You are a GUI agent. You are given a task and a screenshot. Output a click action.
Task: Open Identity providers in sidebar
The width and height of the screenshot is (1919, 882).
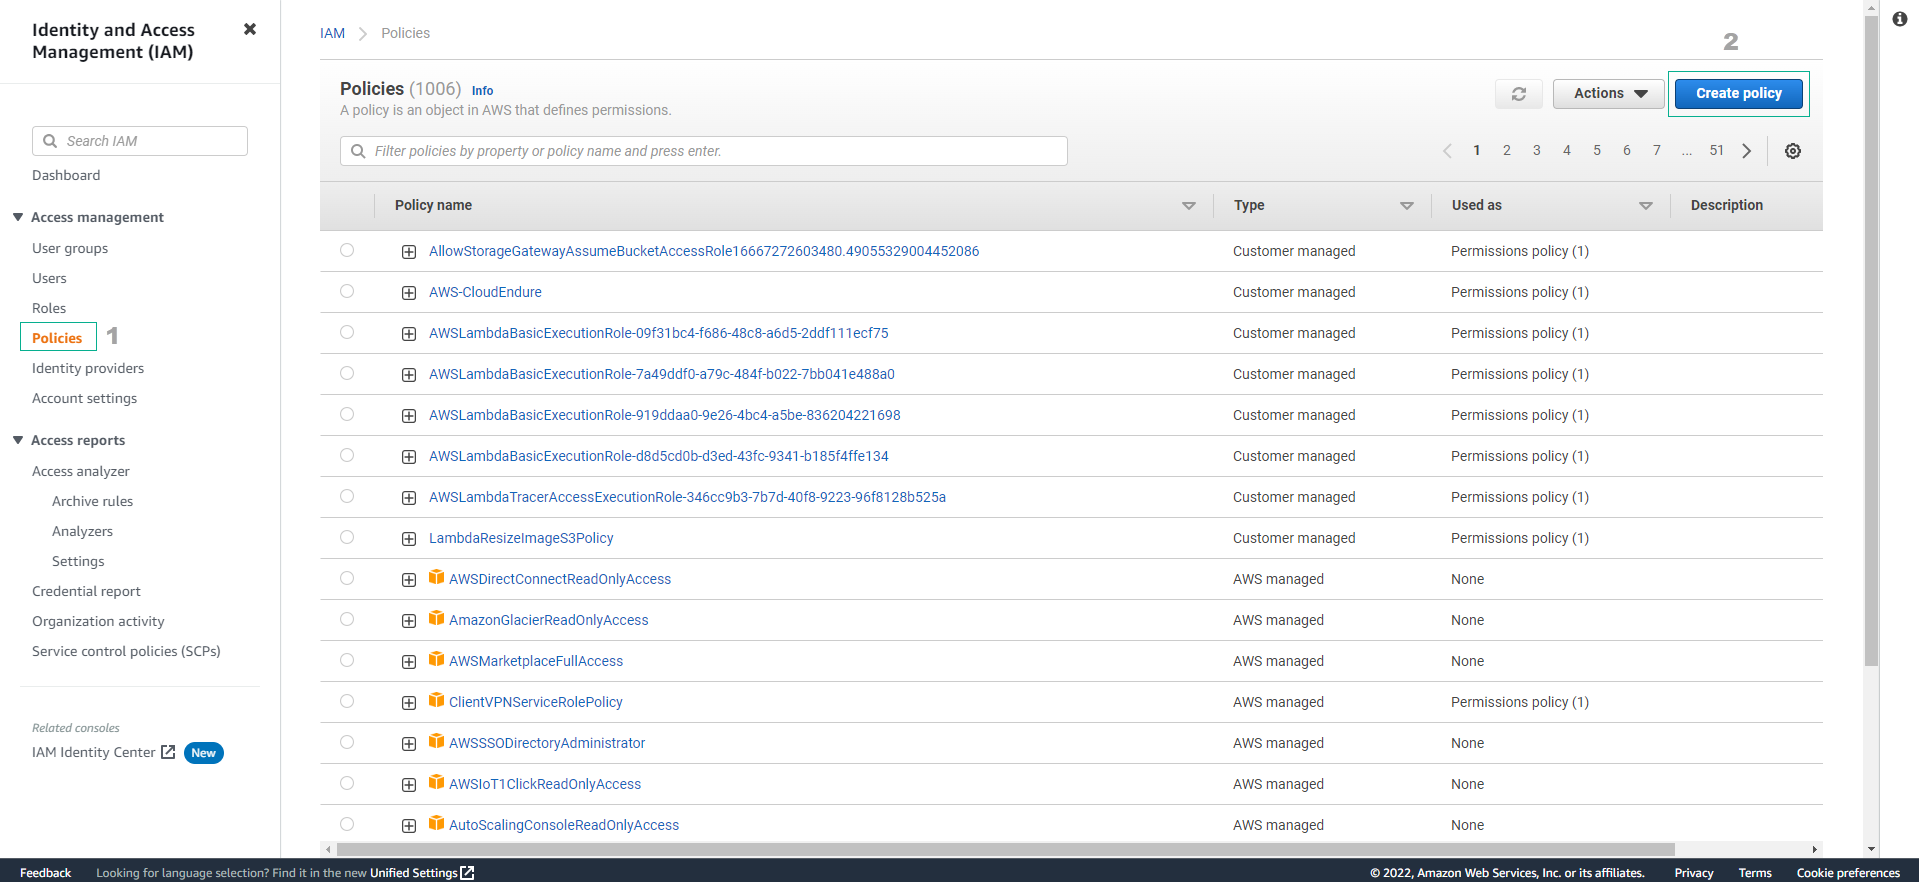tap(88, 368)
